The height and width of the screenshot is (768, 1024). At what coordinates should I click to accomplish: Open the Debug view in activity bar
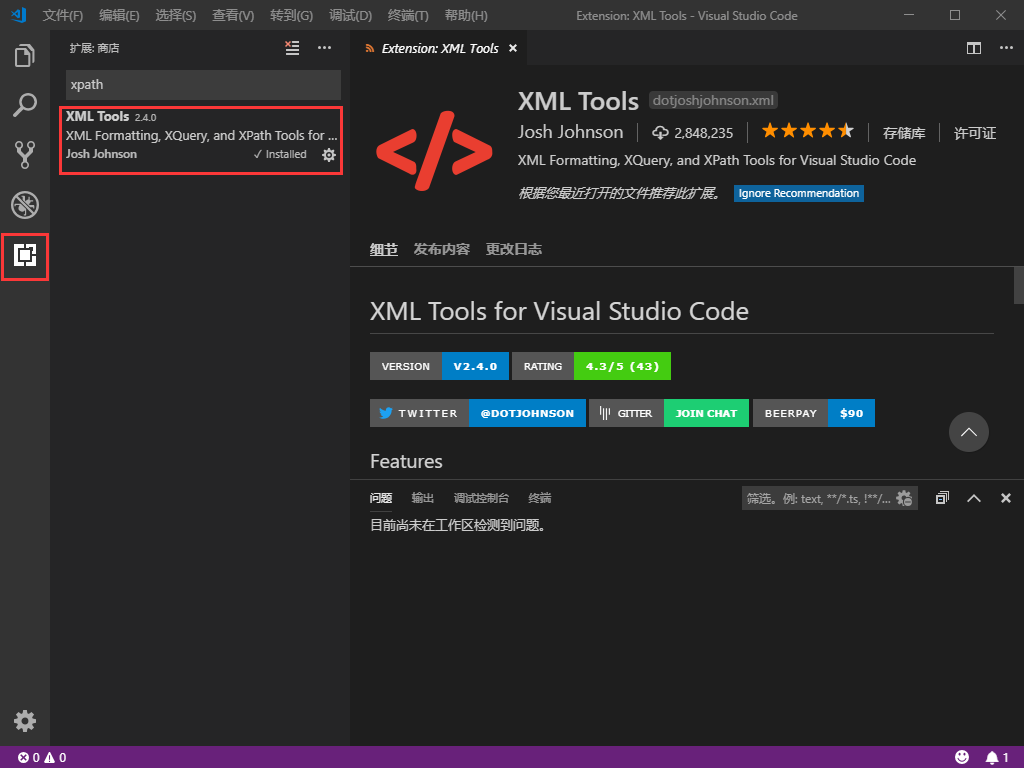[25, 205]
